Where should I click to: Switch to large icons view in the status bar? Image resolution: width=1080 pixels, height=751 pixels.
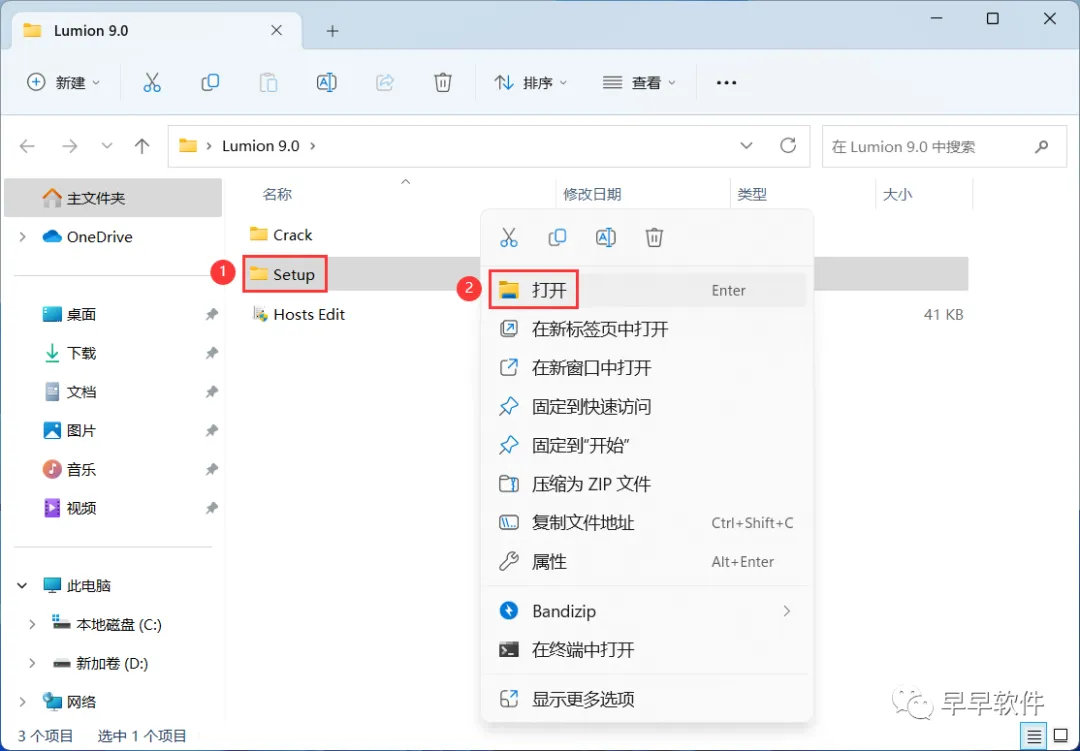click(1061, 737)
